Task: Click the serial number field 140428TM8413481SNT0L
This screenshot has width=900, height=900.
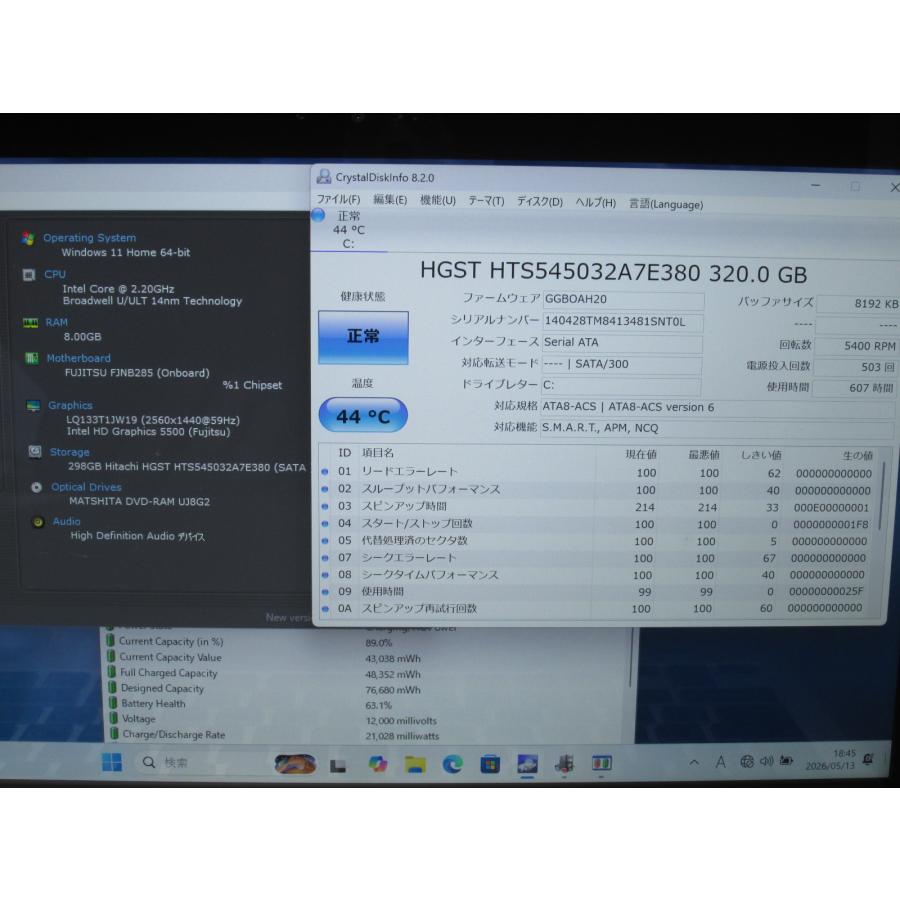Action: coord(623,321)
